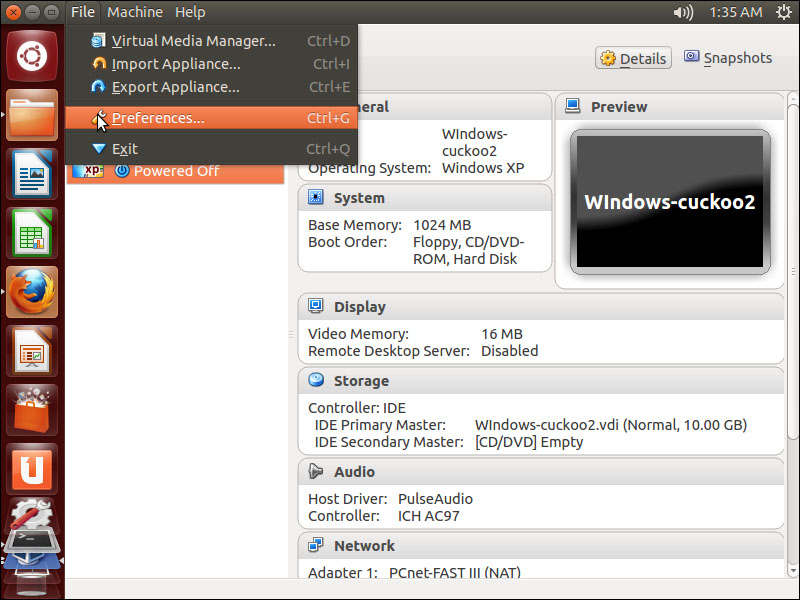Close the open File menu
The width and height of the screenshot is (800, 600).
(x=83, y=12)
